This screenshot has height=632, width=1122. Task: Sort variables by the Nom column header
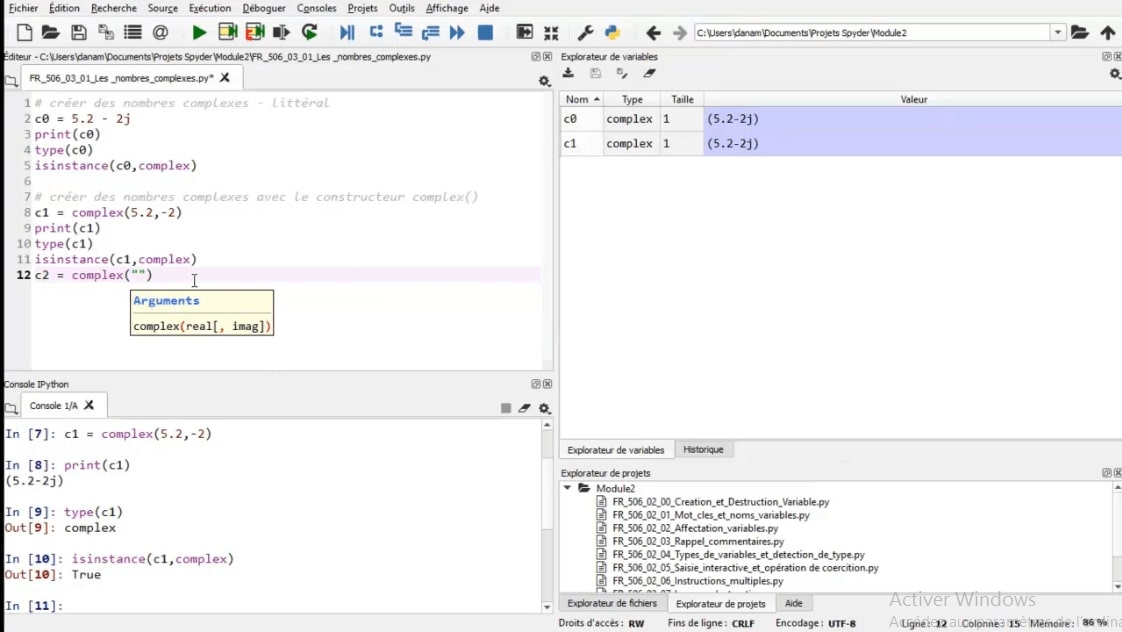(578, 100)
